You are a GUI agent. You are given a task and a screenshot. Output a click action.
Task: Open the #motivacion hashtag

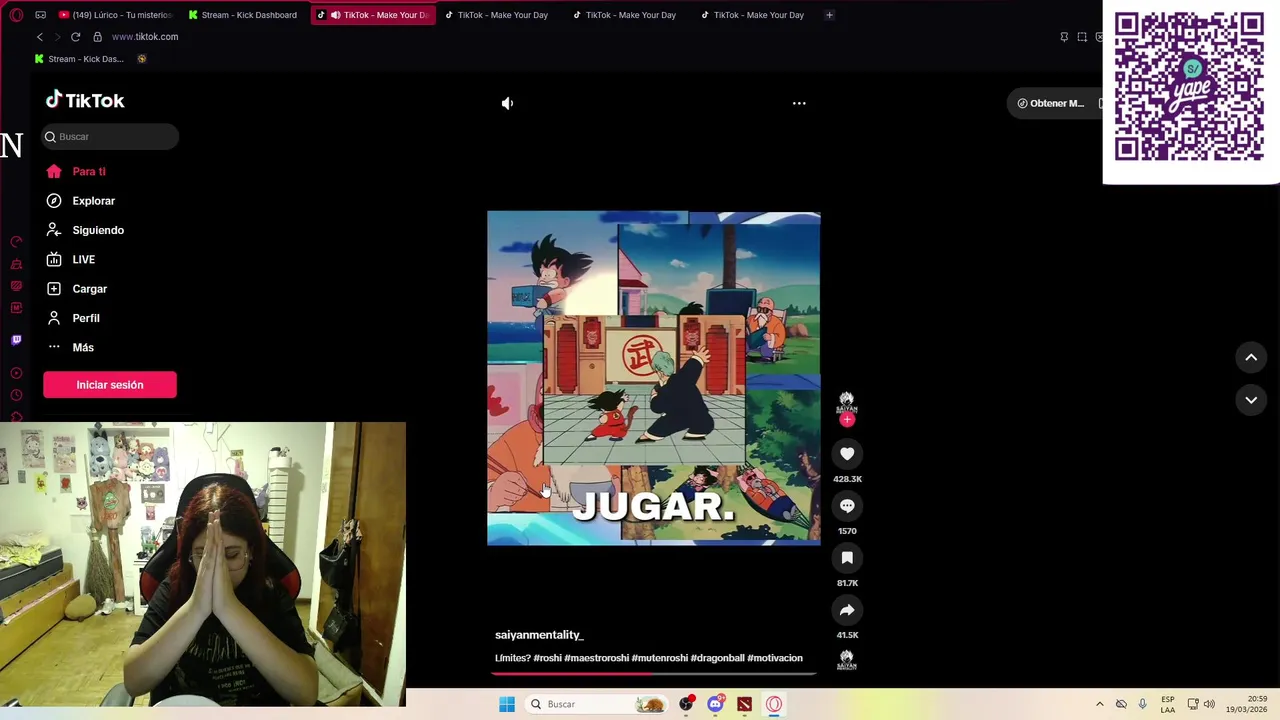(x=775, y=658)
